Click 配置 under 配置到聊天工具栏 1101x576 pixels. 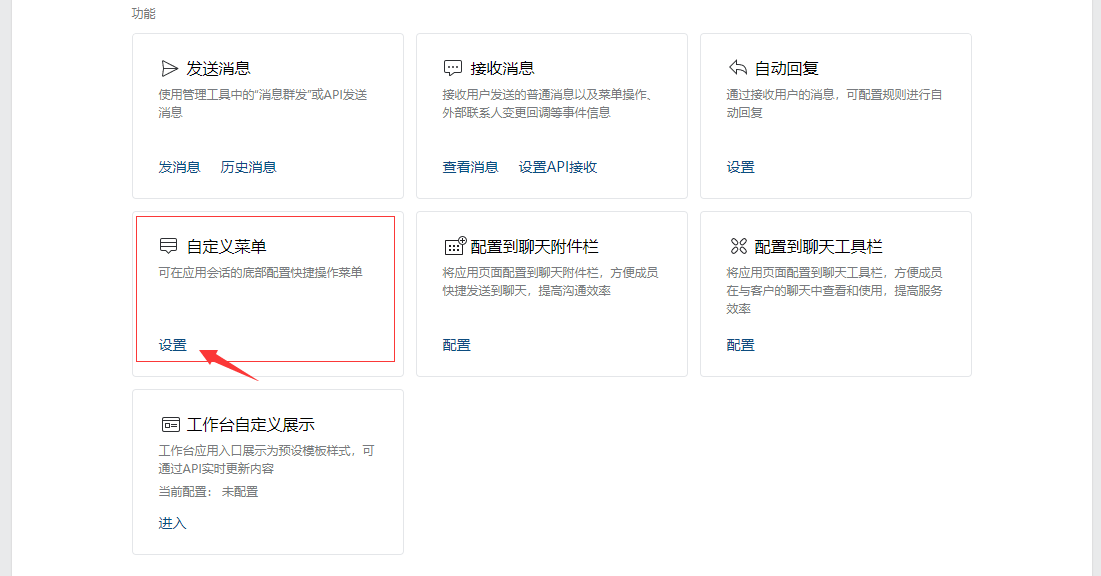point(740,345)
